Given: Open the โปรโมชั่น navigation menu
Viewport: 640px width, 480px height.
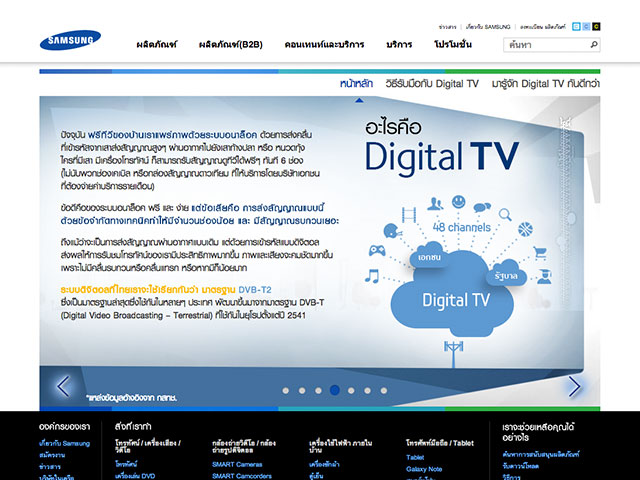Looking at the screenshot, I should (458, 45).
